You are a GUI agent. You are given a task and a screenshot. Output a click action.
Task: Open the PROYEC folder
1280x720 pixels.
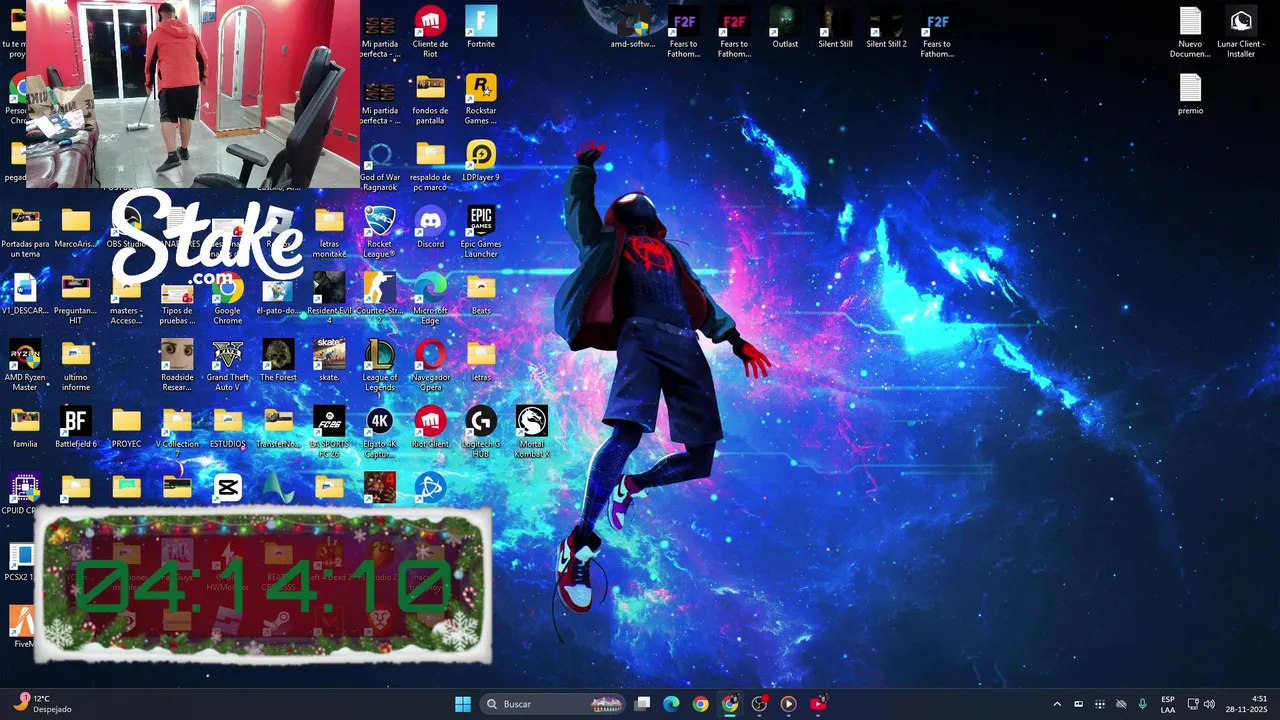(126, 428)
